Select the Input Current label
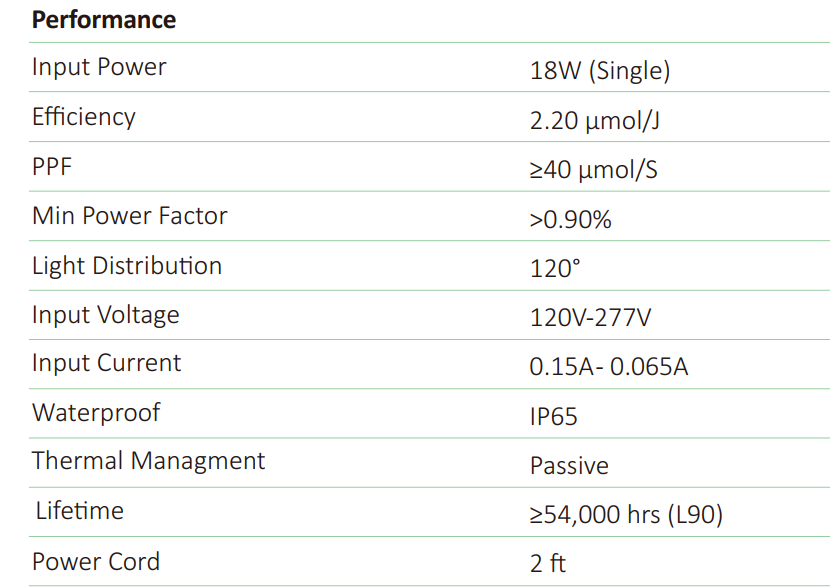 [x=107, y=363]
